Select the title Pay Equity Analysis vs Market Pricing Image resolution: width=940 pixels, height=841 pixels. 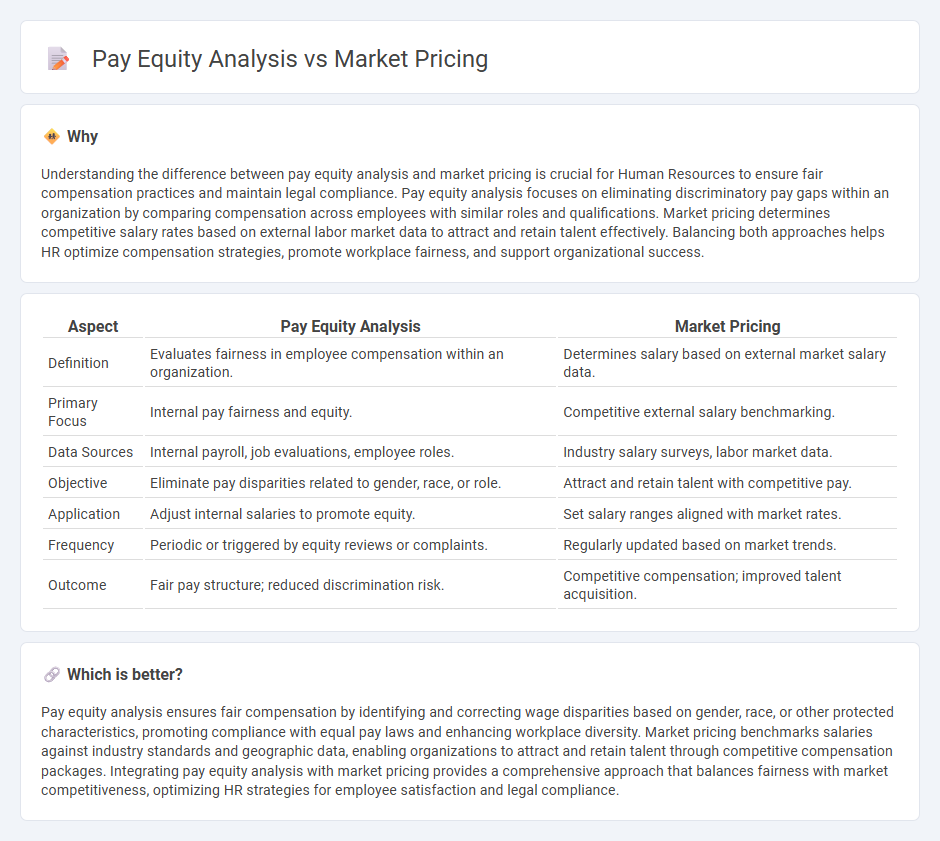pyautogui.click(x=290, y=59)
